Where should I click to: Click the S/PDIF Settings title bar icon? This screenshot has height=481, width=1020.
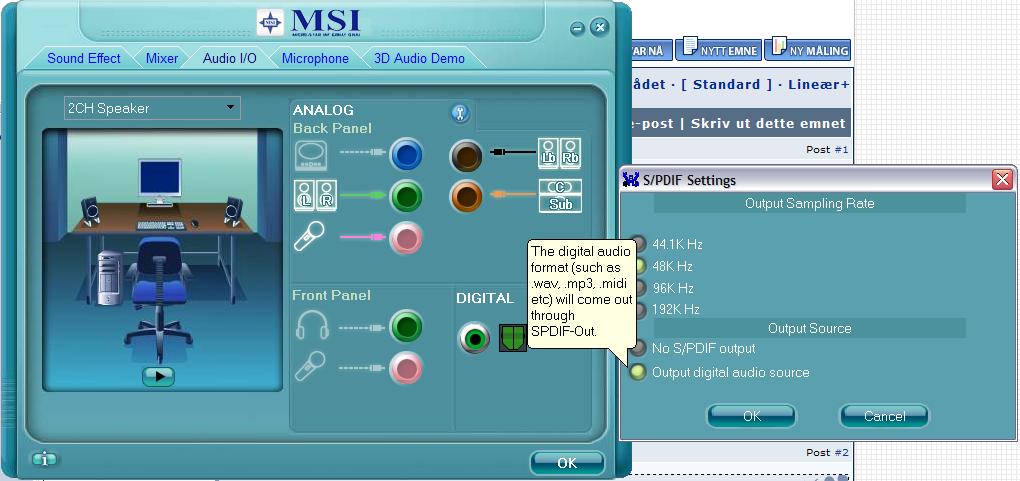(630, 180)
